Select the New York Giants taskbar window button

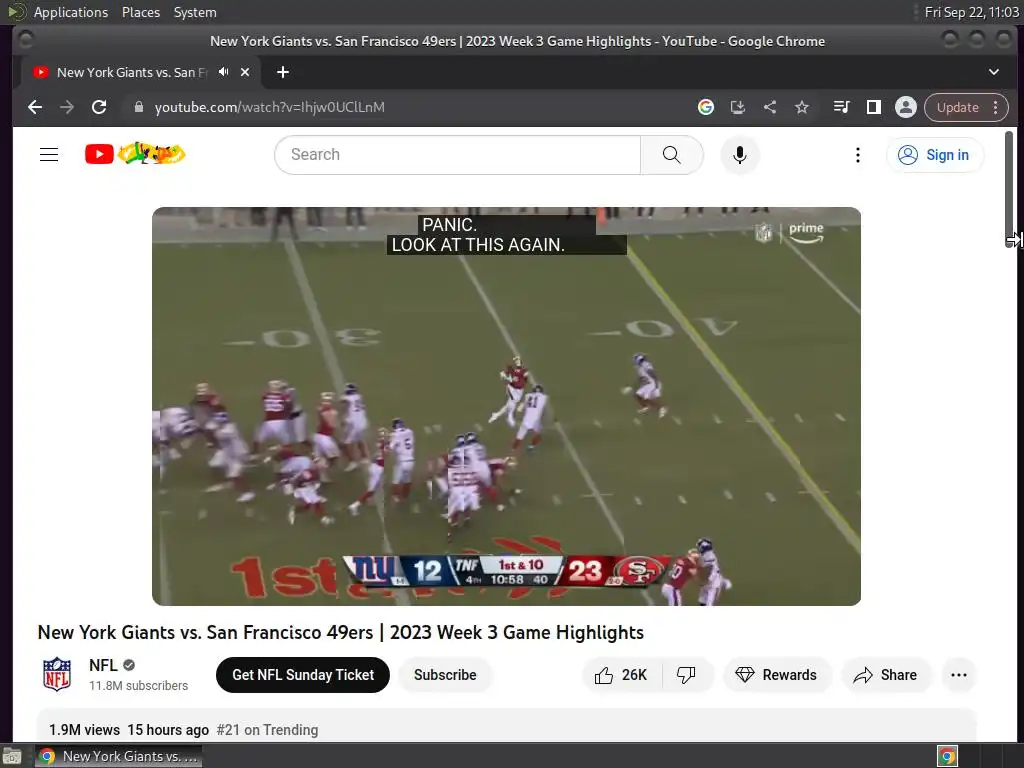click(118, 756)
